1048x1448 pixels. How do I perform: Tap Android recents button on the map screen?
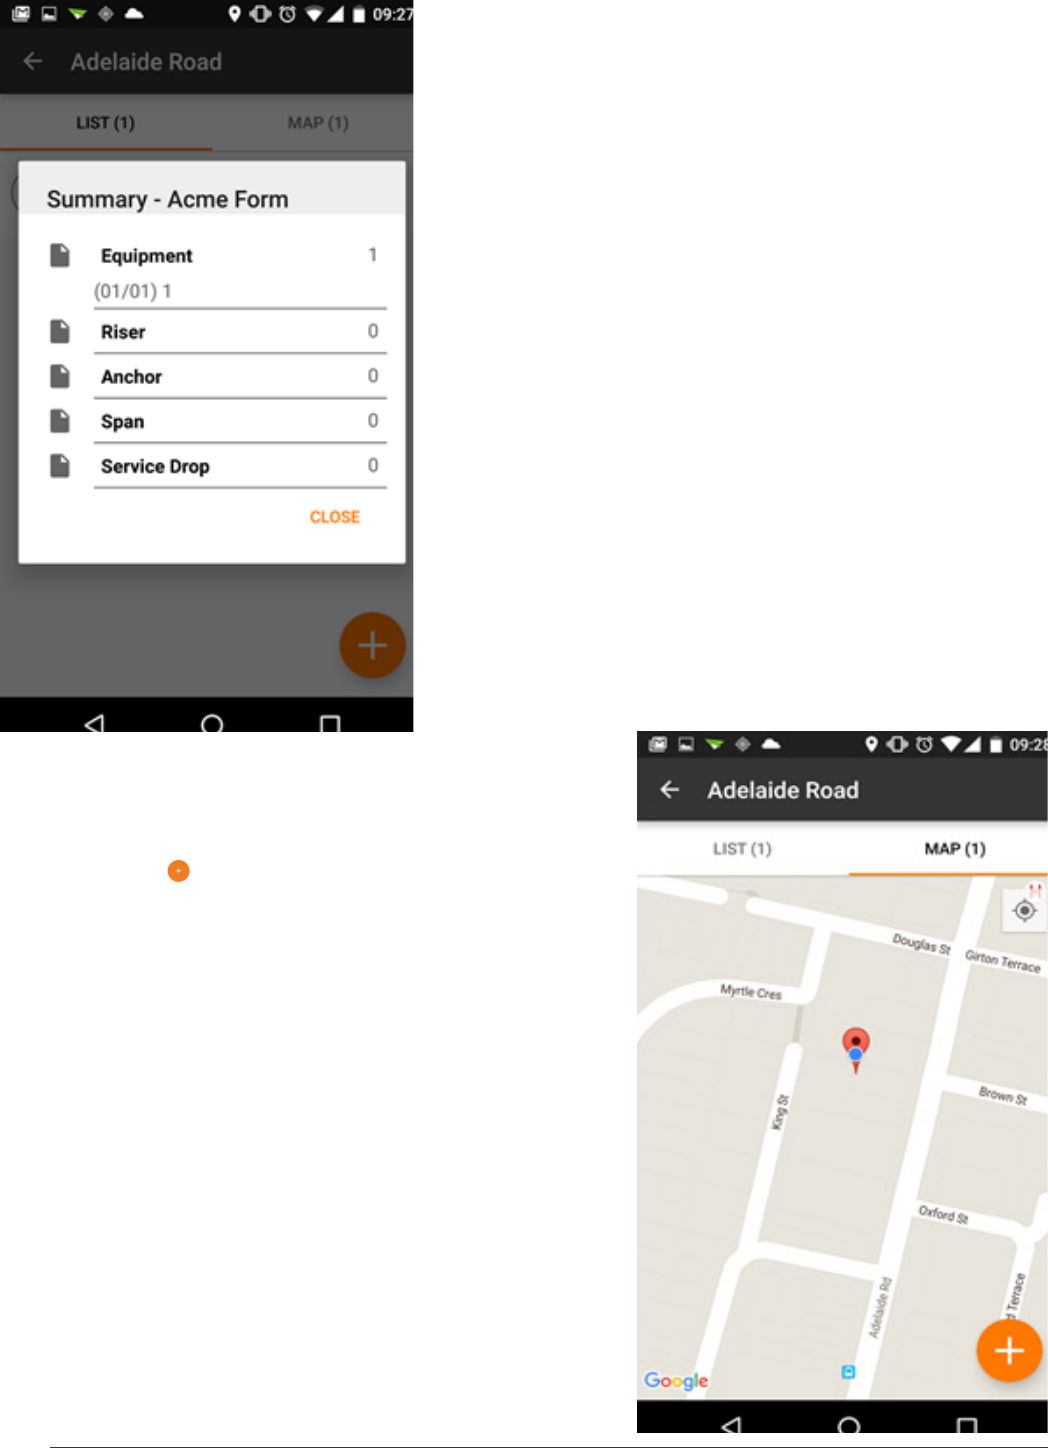click(x=967, y=1425)
